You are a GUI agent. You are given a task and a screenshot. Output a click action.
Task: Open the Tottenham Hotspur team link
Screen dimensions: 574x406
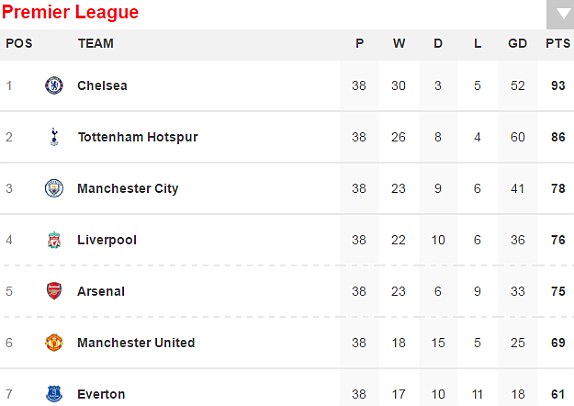pyautogui.click(x=138, y=137)
